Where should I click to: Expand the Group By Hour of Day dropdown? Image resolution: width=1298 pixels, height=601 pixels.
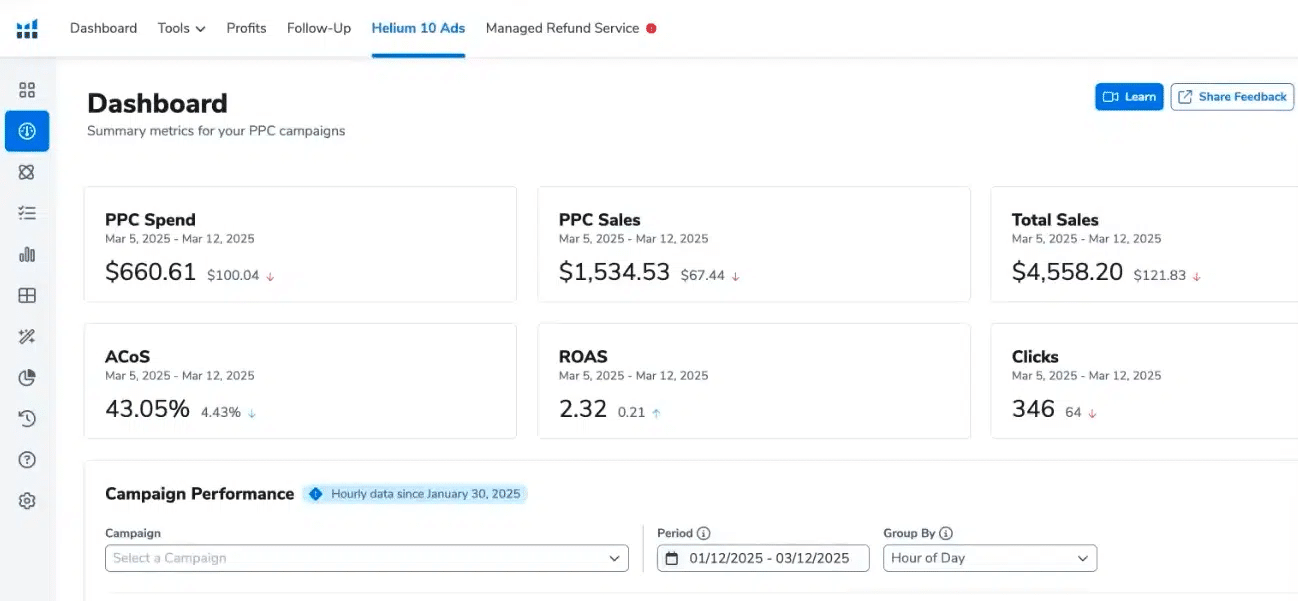(989, 558)
